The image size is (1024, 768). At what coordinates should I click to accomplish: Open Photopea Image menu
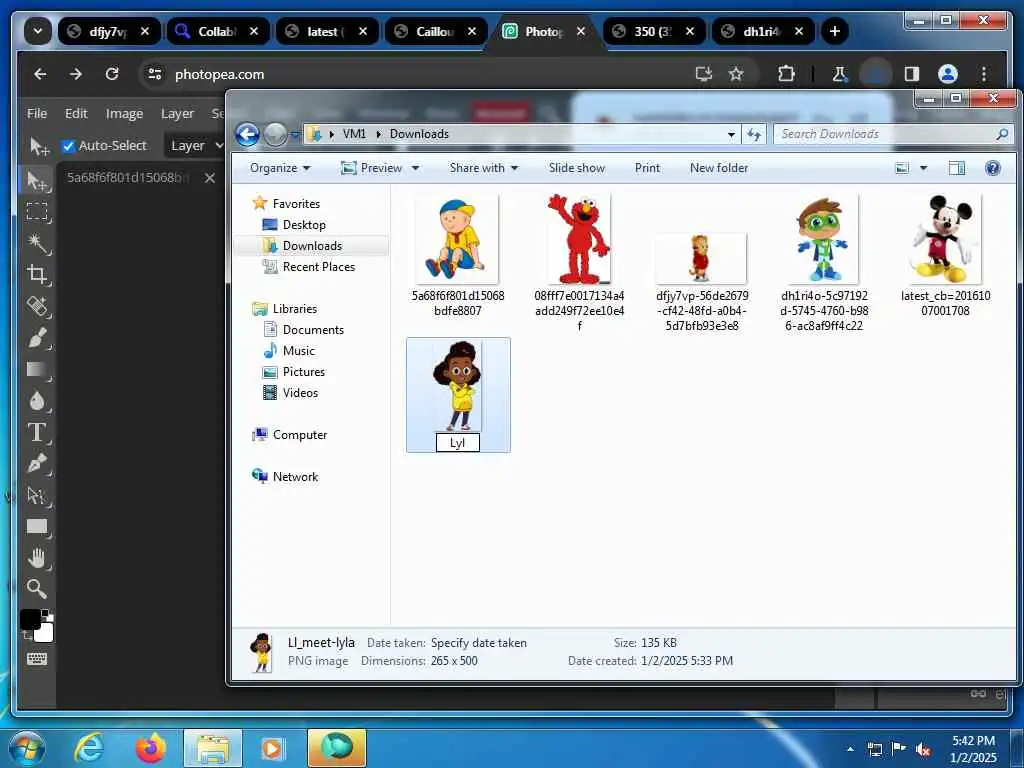tap(124, 113)
